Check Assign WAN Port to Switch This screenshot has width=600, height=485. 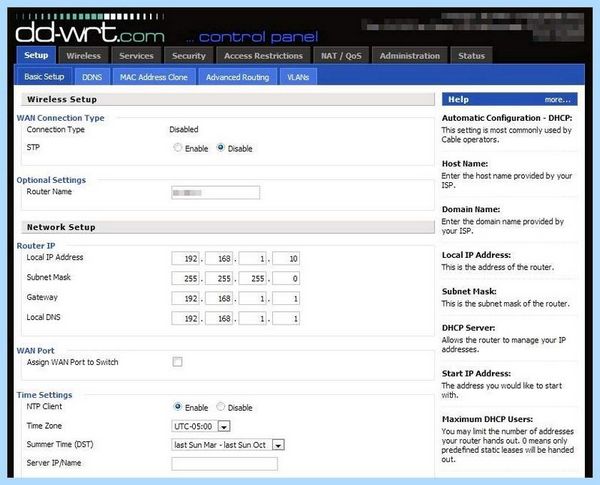(178, 361)
